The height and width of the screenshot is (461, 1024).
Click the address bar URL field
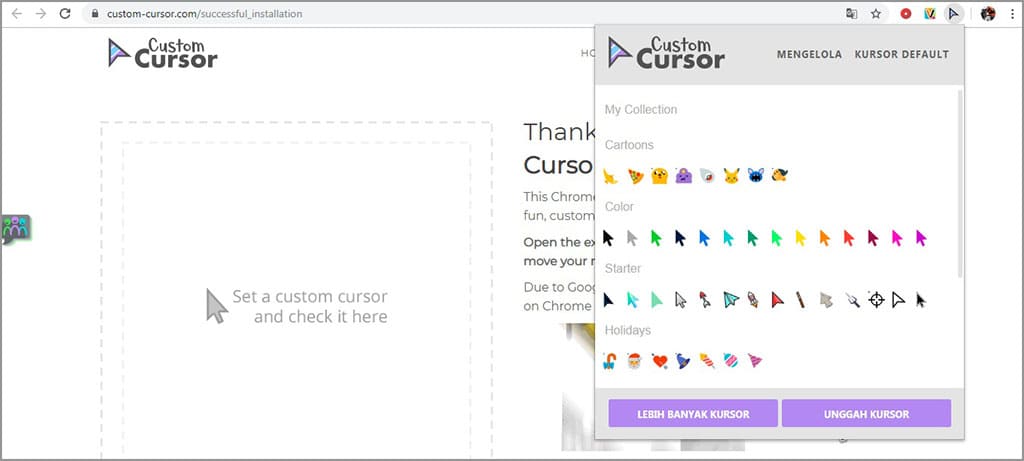(400, 14)
